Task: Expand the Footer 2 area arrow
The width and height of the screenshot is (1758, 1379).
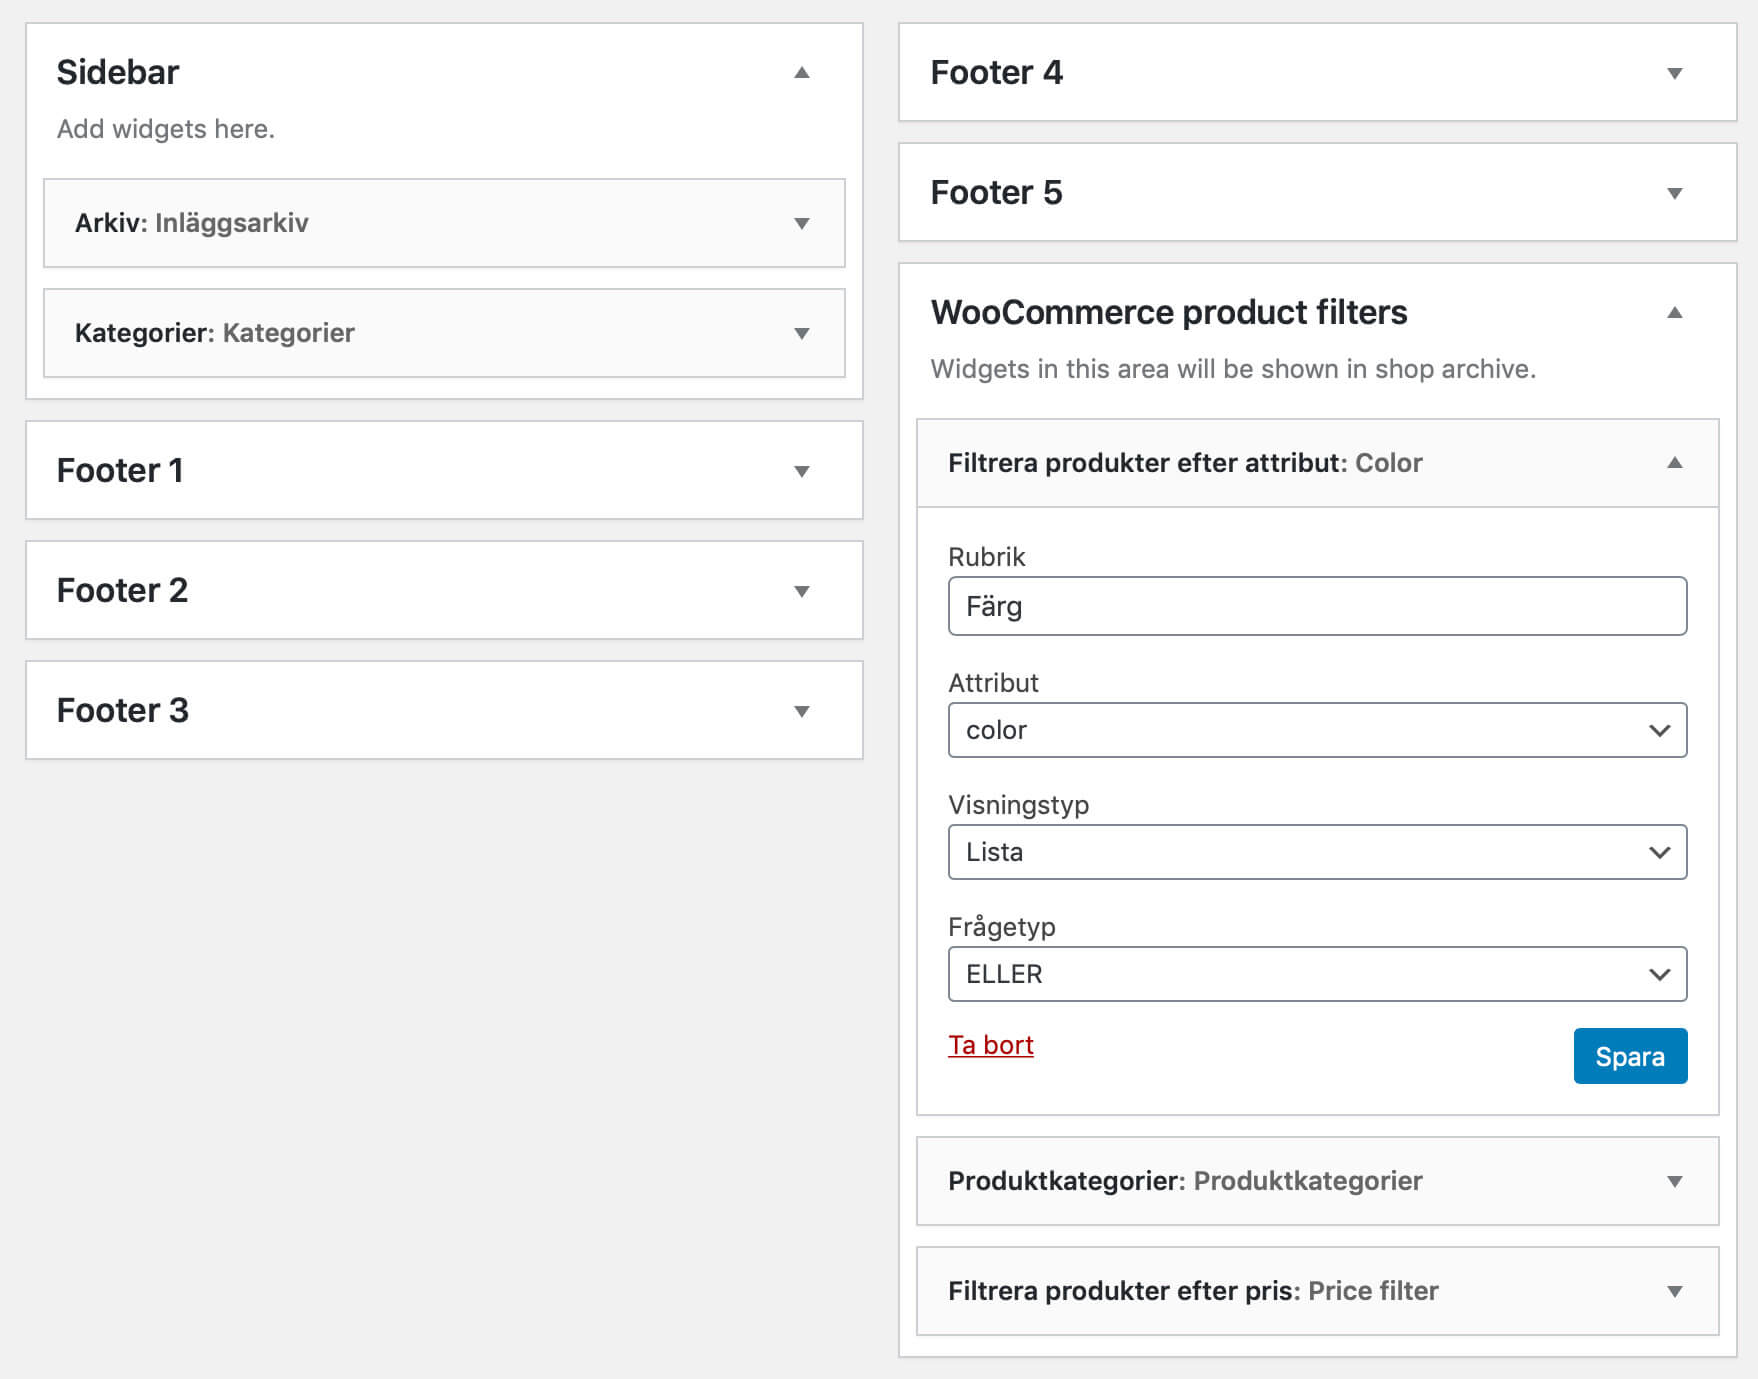Action: click(x=801, y=591)
